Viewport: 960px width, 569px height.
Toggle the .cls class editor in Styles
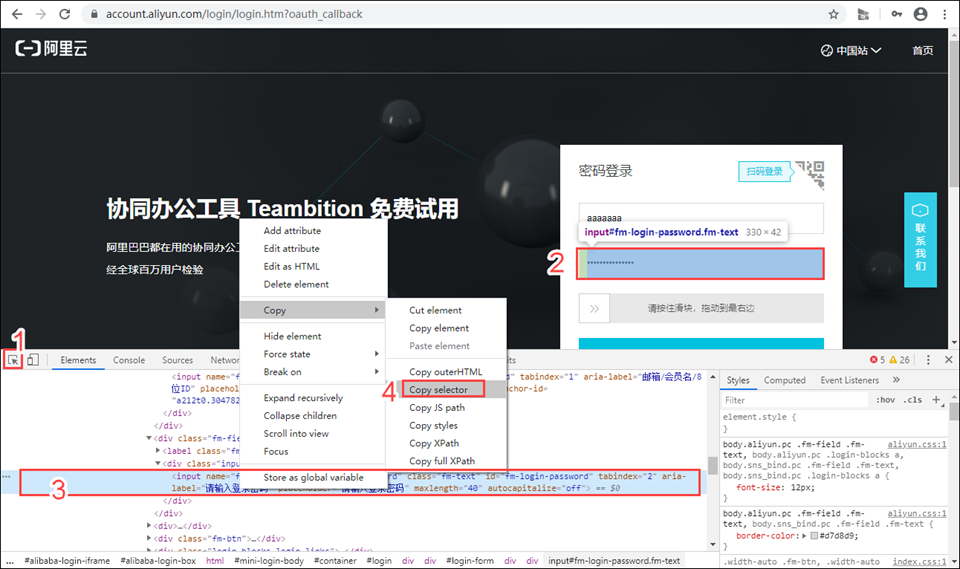pyautogui.click(x=912, y=400)
